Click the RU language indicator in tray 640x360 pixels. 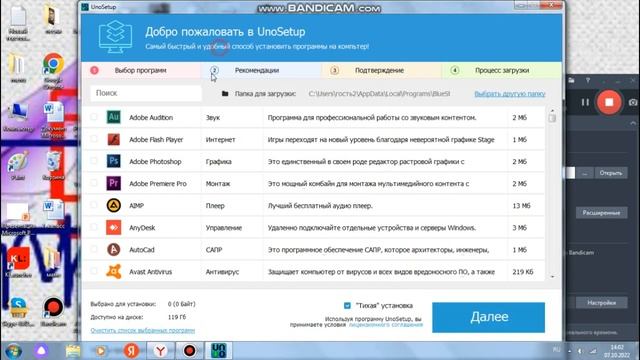pos(556,350)
